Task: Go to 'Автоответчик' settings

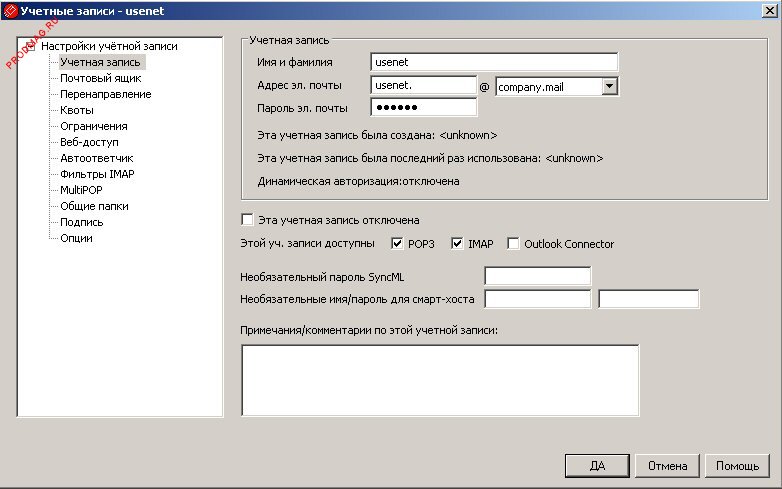Action: click(96, 158)
